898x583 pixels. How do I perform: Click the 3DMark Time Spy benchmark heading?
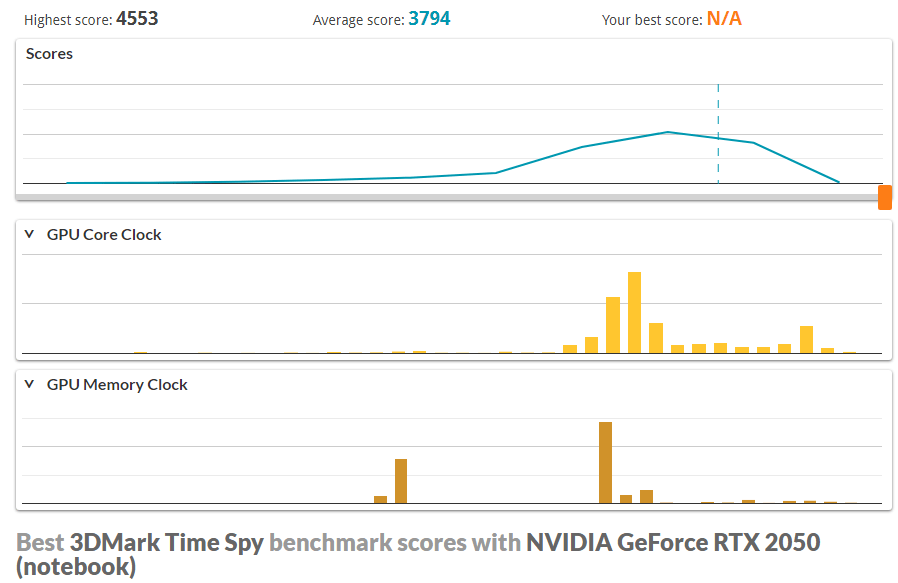pos(418,554)
